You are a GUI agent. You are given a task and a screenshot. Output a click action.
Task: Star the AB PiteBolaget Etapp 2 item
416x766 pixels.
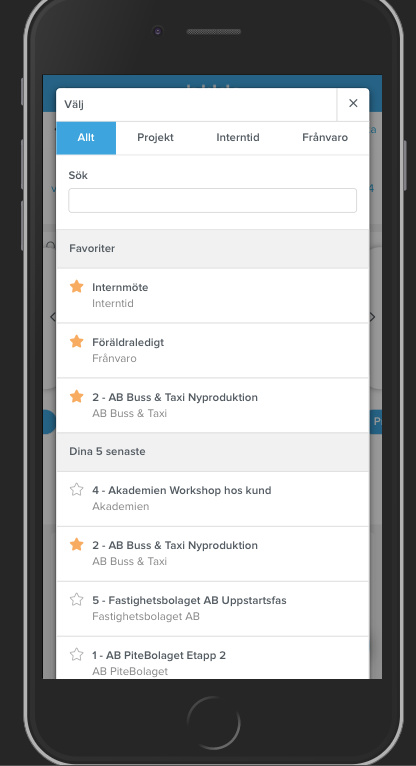tap(76, 654)
